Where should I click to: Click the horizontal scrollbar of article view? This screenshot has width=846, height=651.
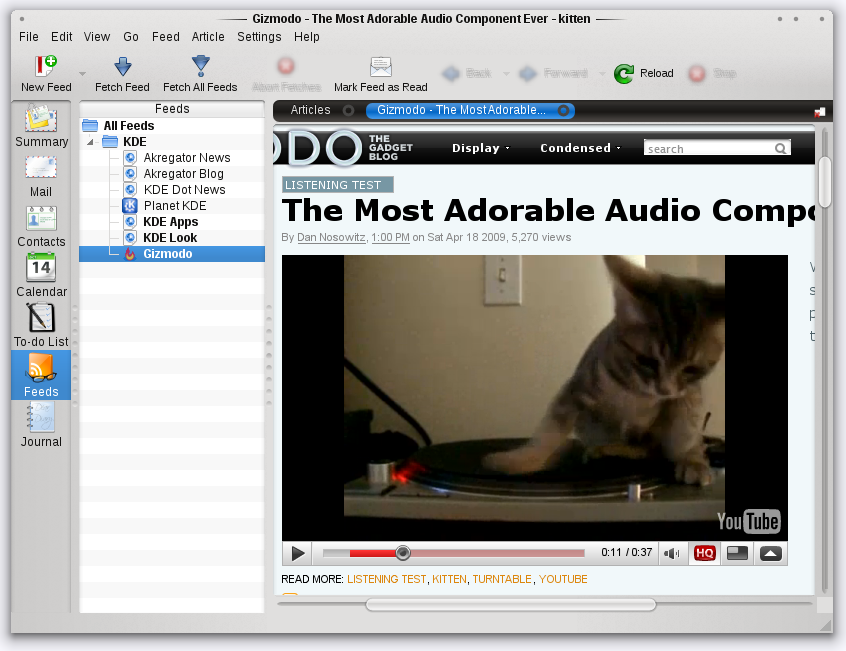pos(510,605)
